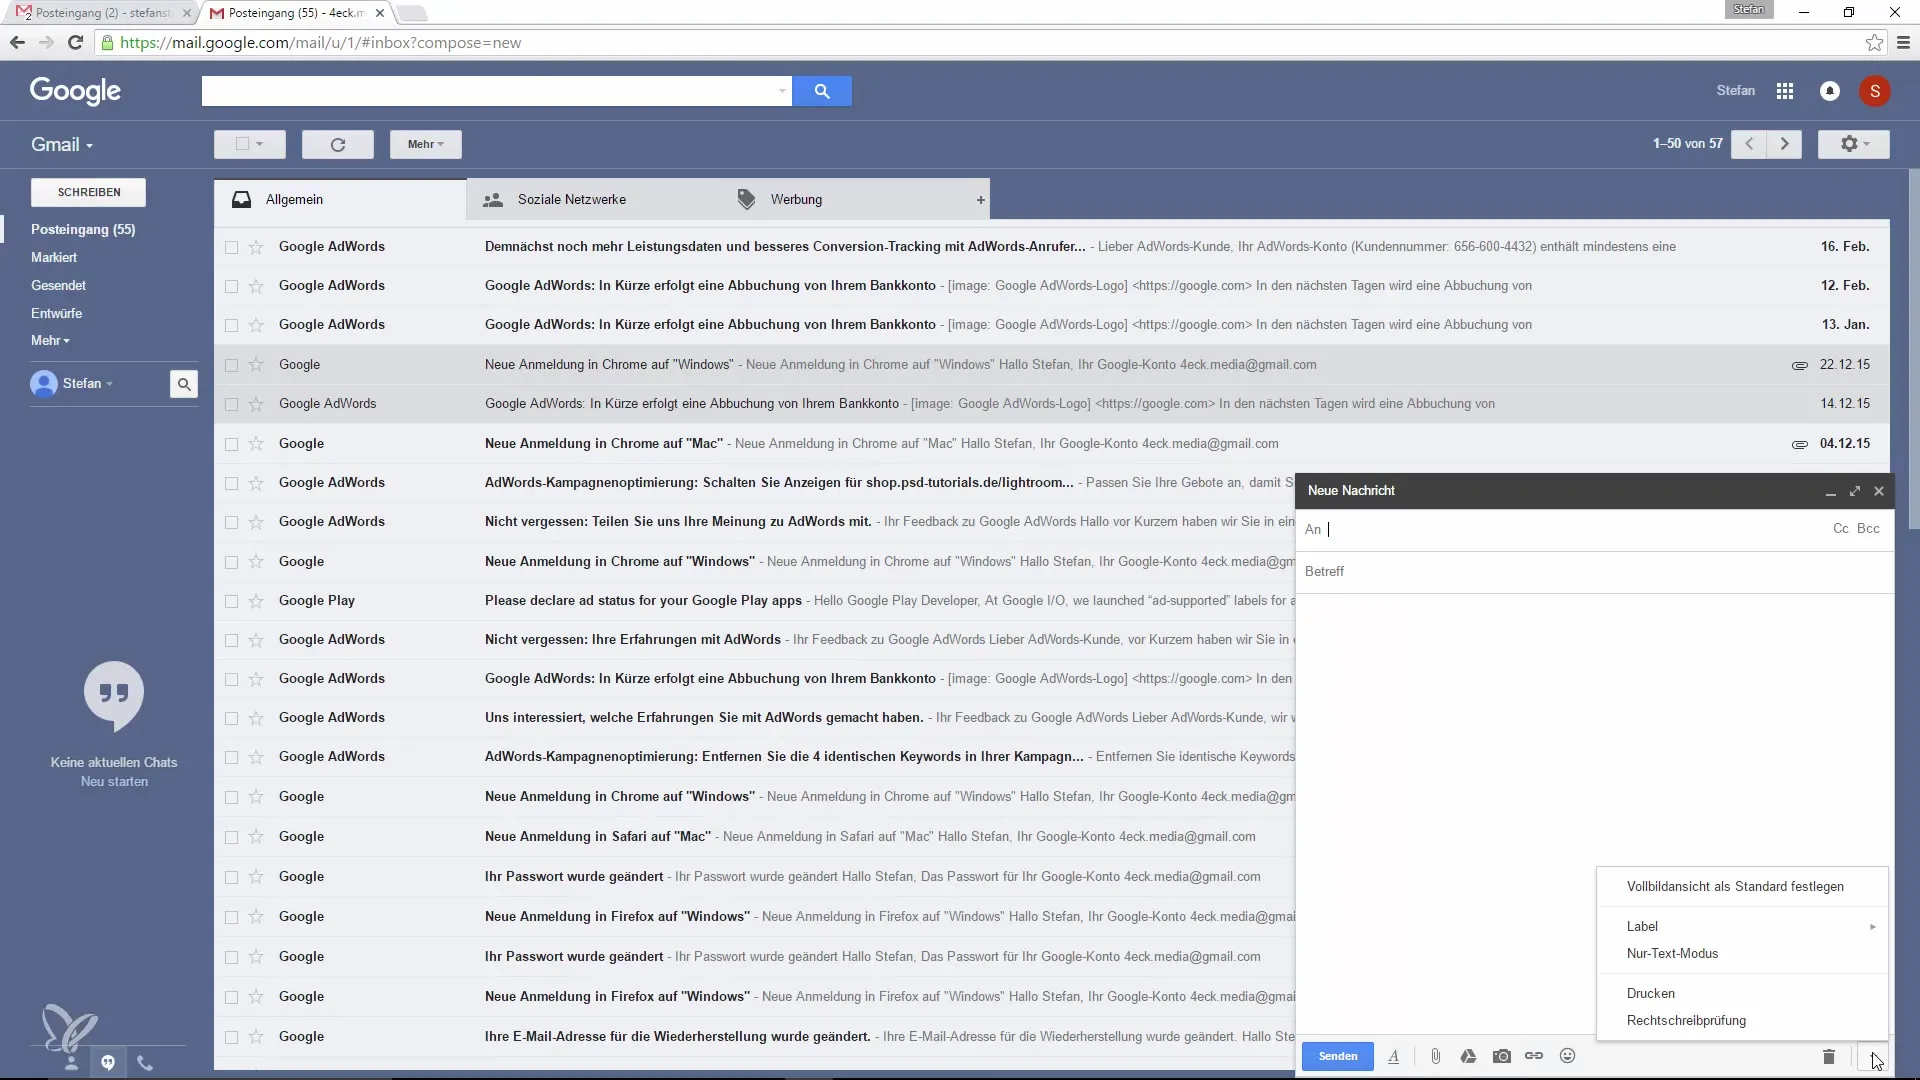Select the Allgemein inbox tab
The width and height of the screenshot is (1920, 1080).
pos(340,200)
